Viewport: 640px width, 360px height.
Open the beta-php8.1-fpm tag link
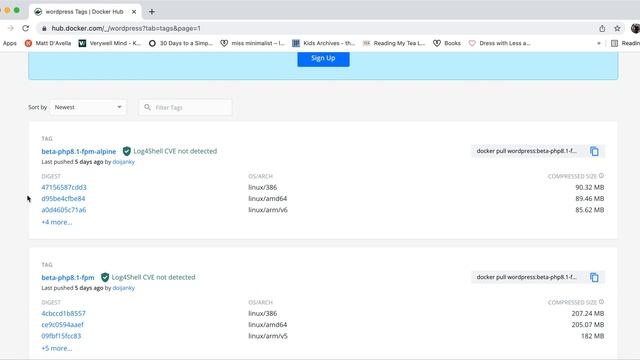[x=68, y=278]
